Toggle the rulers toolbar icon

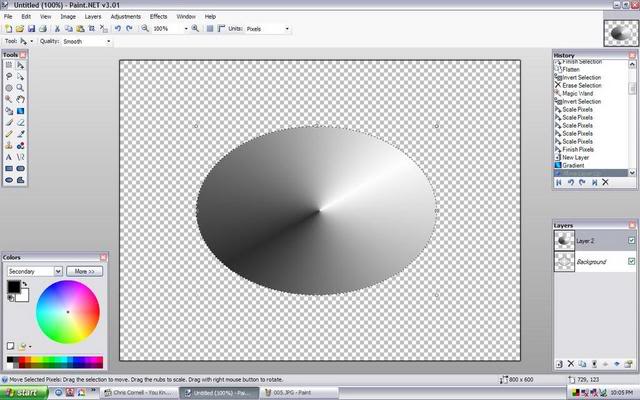pyautogui.click(x=221, y=29)
